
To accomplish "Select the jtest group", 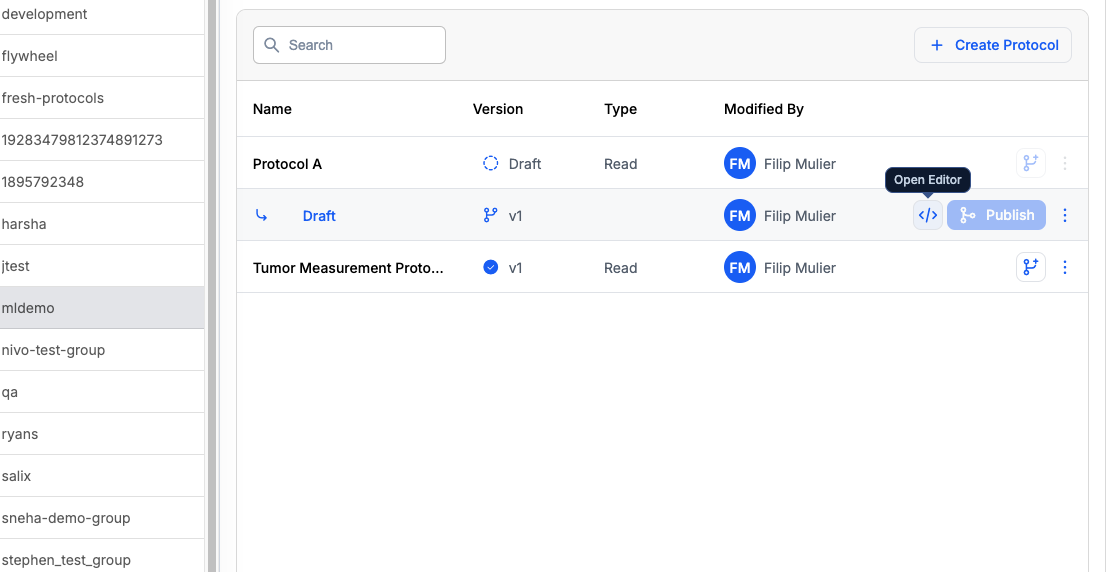I will [102, 266].
